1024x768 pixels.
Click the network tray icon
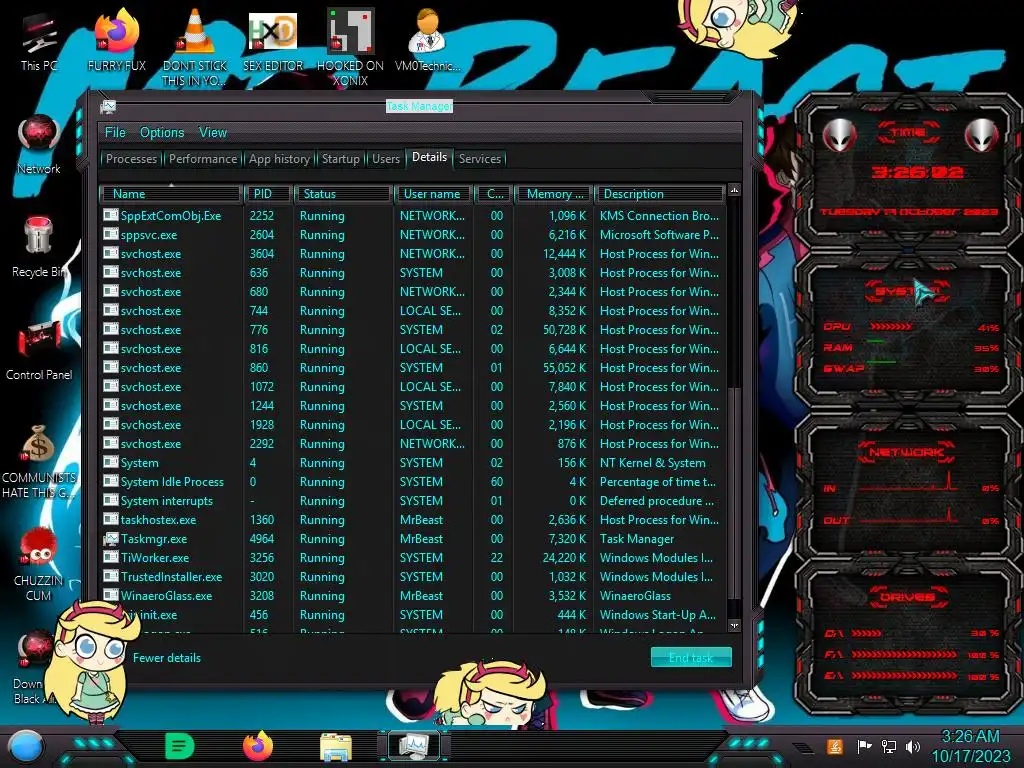pos(889,746)
